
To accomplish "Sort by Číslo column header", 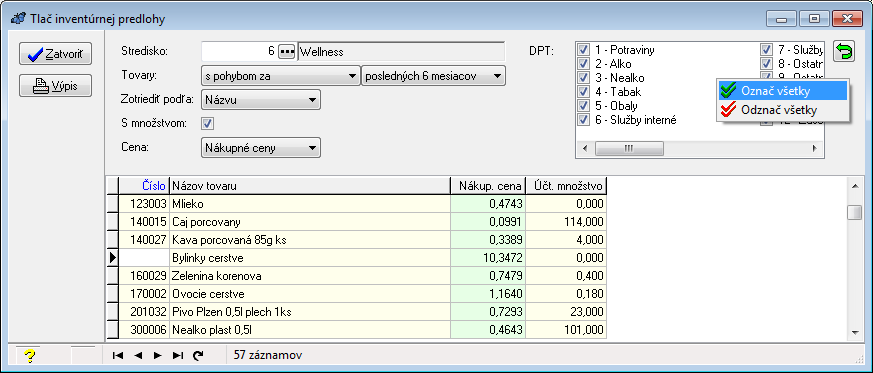I will tap(144, 186).
